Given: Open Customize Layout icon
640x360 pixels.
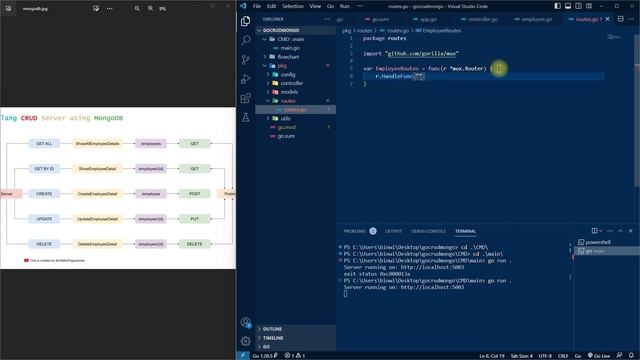Looking at the screenshot, I should pyautogui.click(x=589, y=6).
